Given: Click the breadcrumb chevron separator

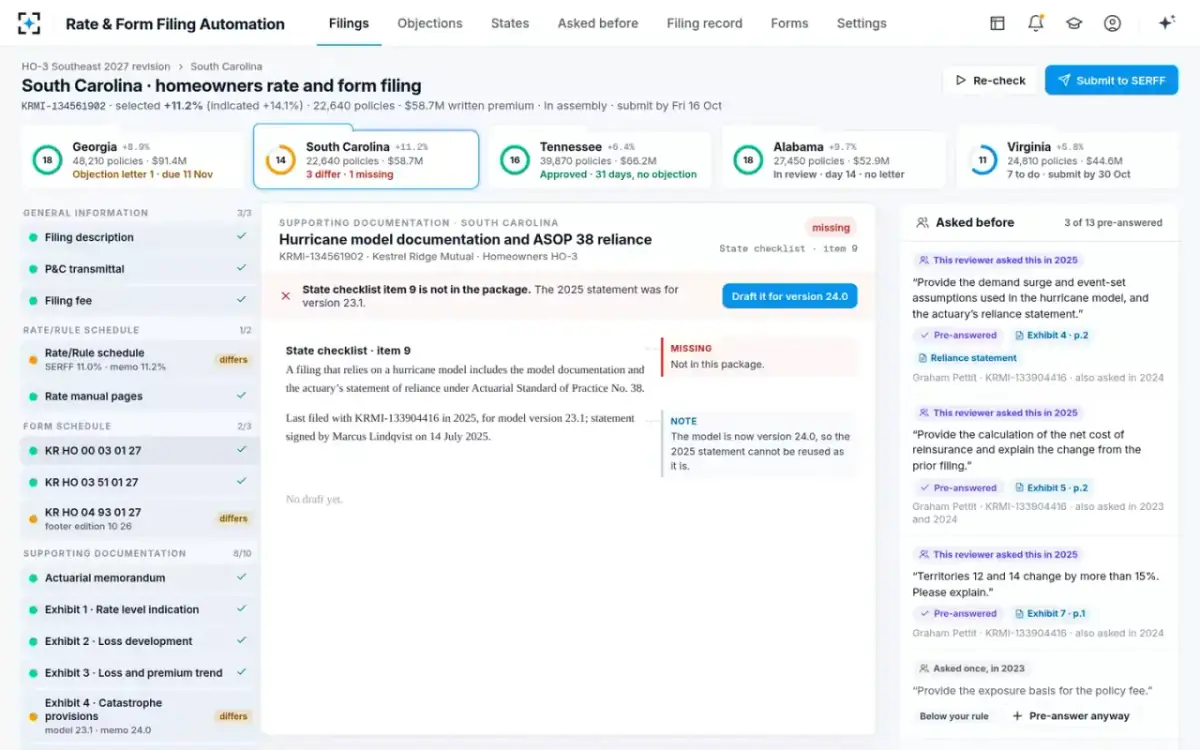Looking at the screenshot, I should point(180,67).
